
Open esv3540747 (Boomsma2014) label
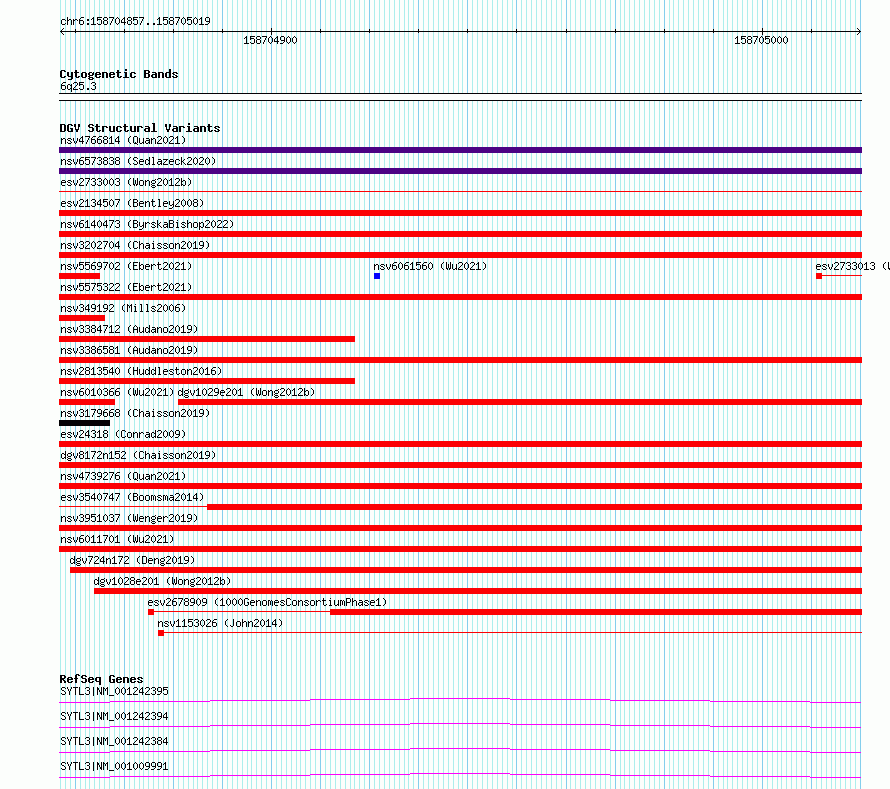pyautogui.click(x=132, y=497)
